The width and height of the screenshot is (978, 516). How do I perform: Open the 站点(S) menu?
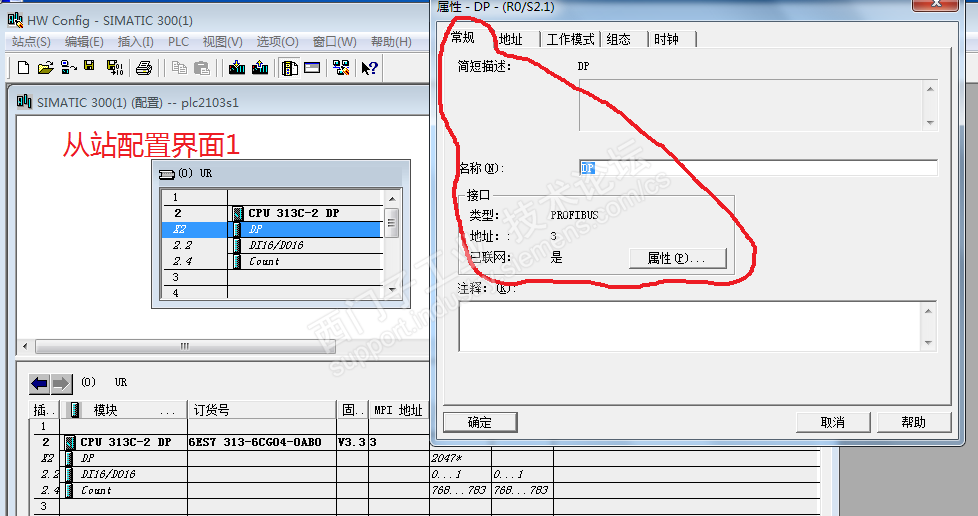click(31, 42)
